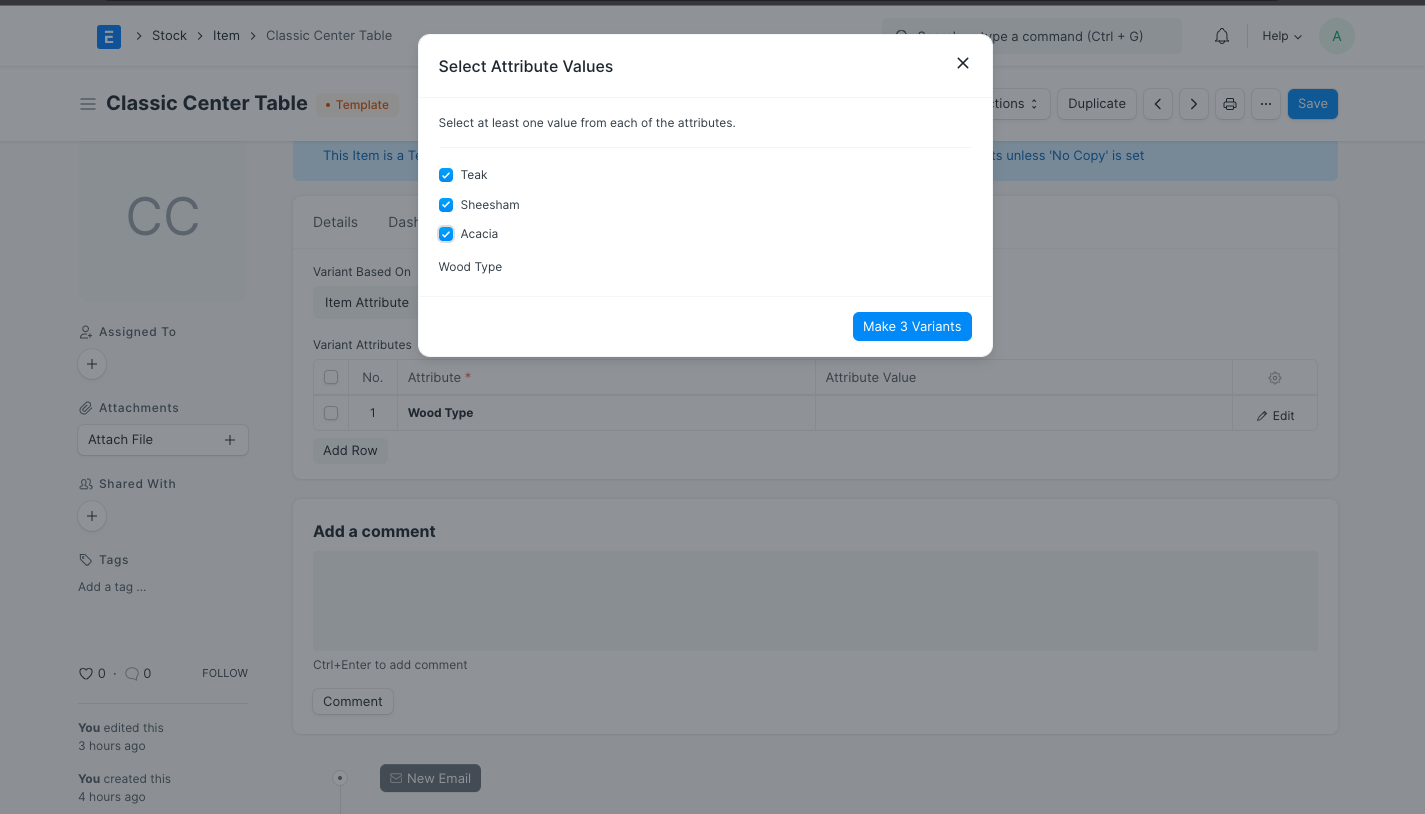Click the Make 3 Variants button
The width and height of the screenshot is (1425, 814).
pyautogui.click(x=911, y=326)
